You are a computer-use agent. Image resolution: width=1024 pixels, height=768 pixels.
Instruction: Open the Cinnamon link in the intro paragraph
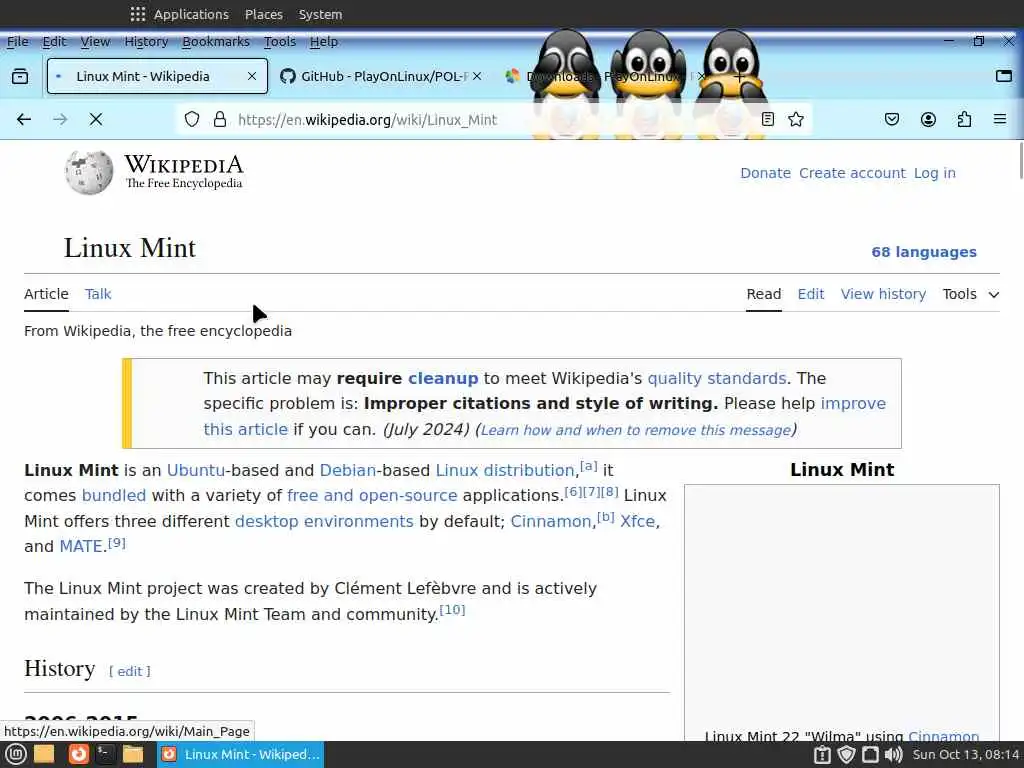click(x=551, y=522)
